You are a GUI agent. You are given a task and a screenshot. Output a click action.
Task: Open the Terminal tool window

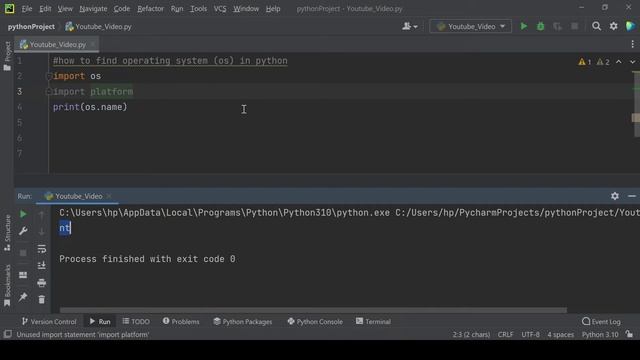tap(373, 322)
